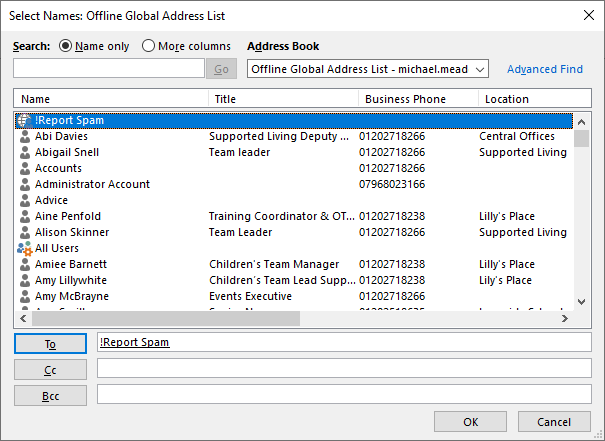Click the person icon beside Alison Skinner
605x441 pixels.
[x=25, y=232]
